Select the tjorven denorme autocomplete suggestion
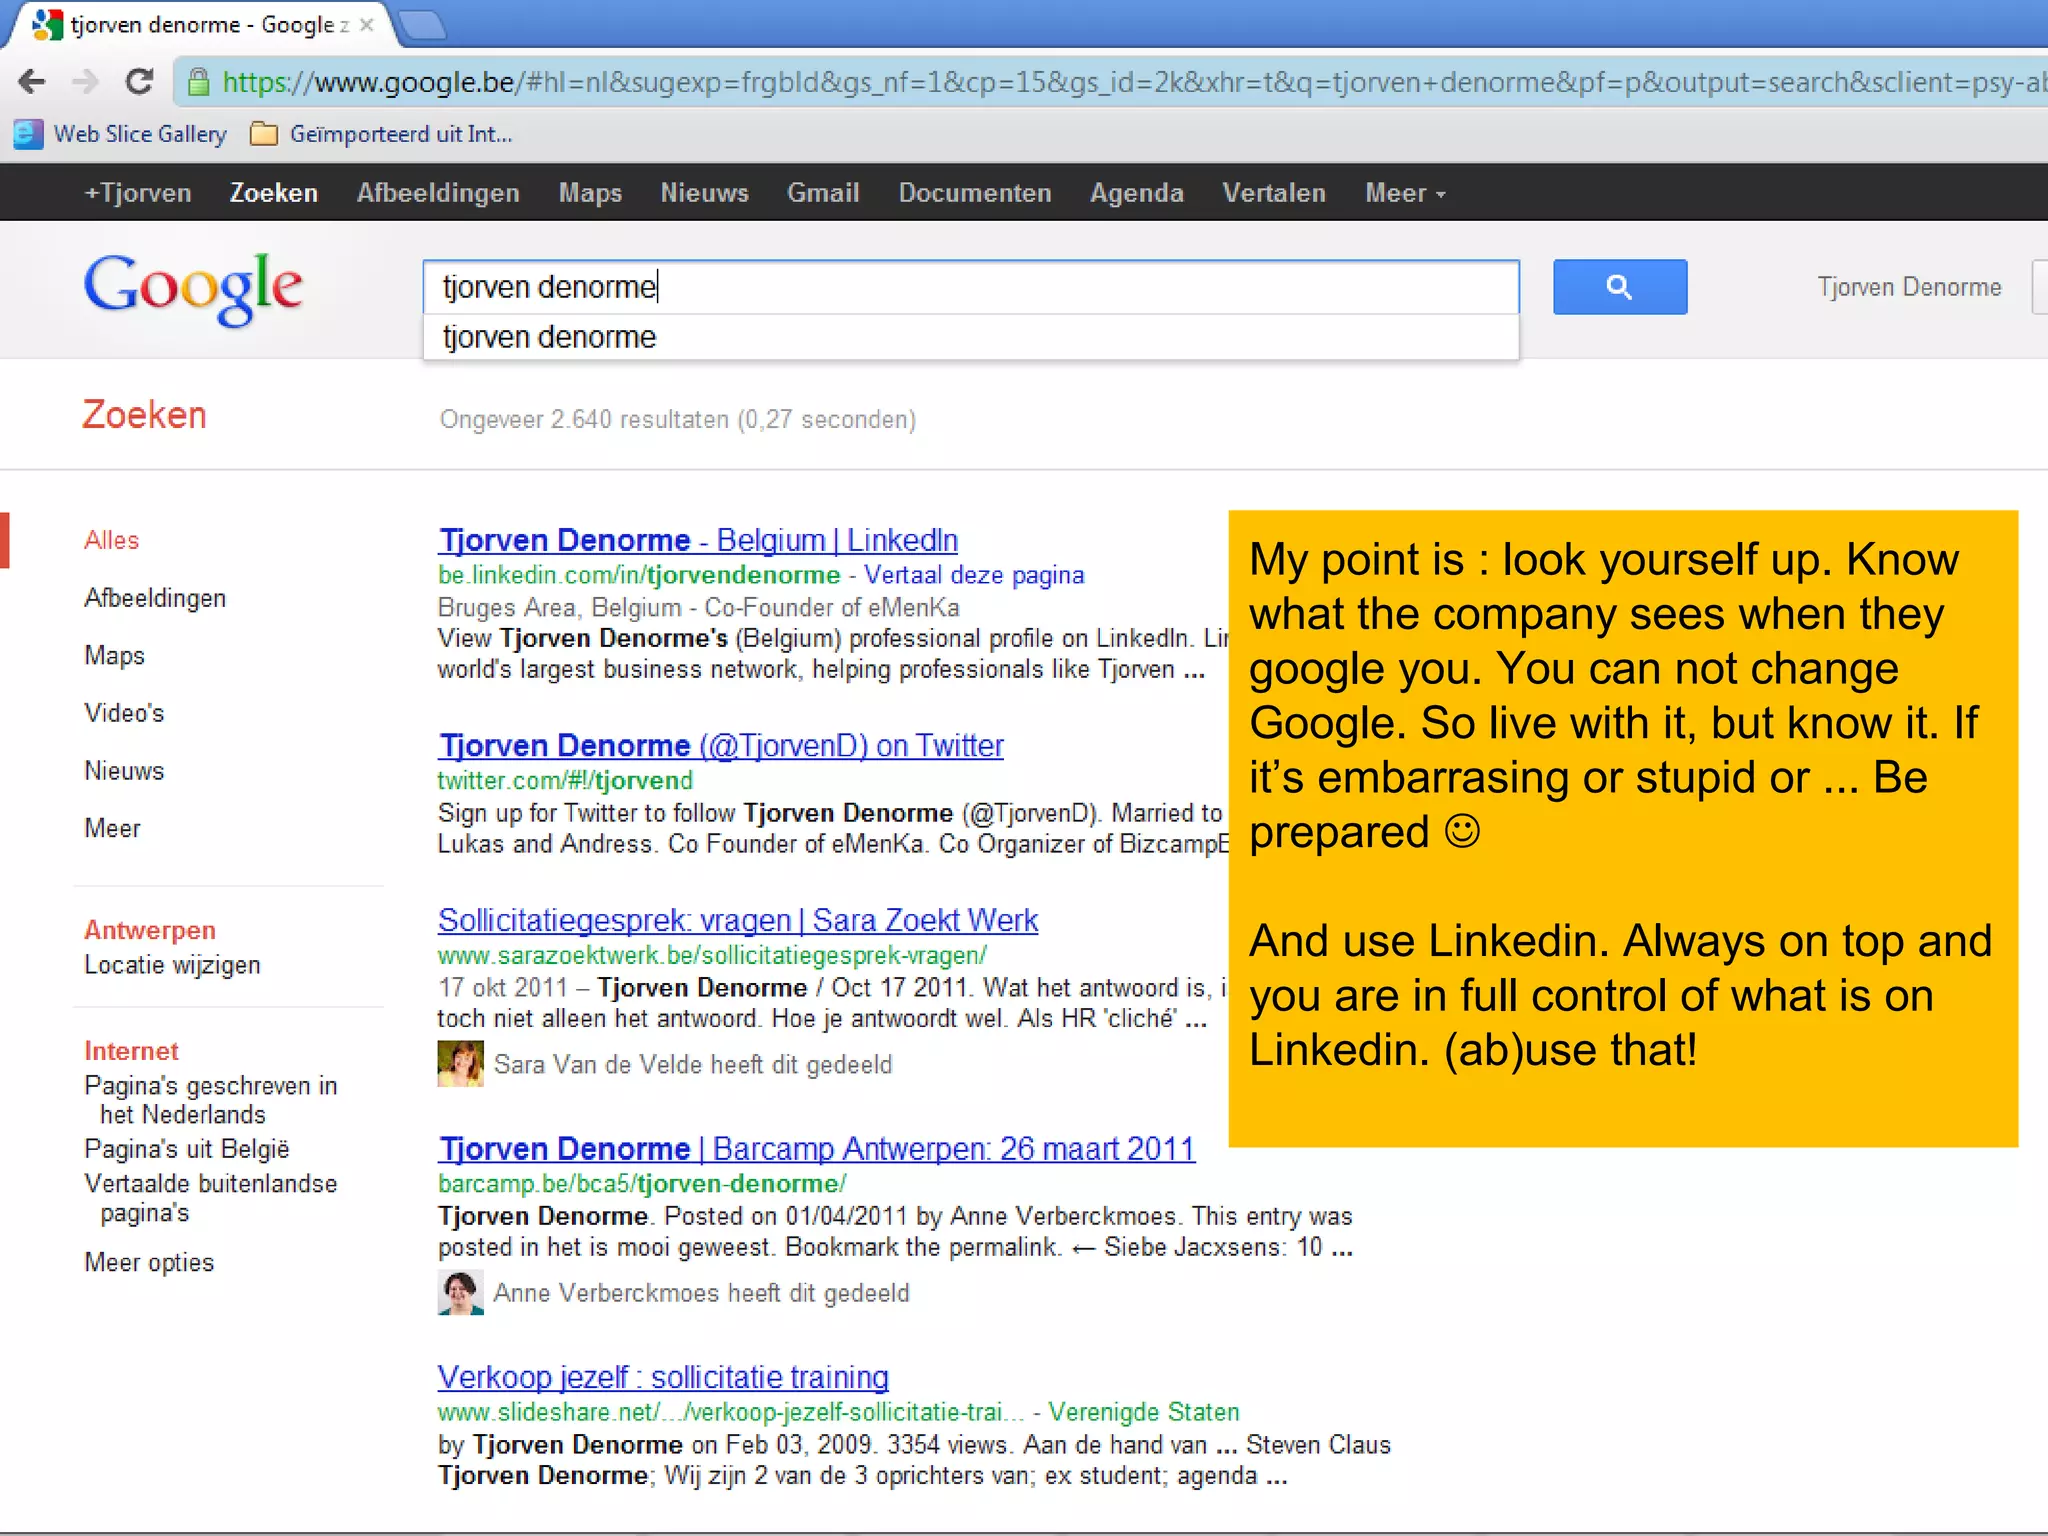The width and height of the screenshot is (2048, 1536). [971, 337]
